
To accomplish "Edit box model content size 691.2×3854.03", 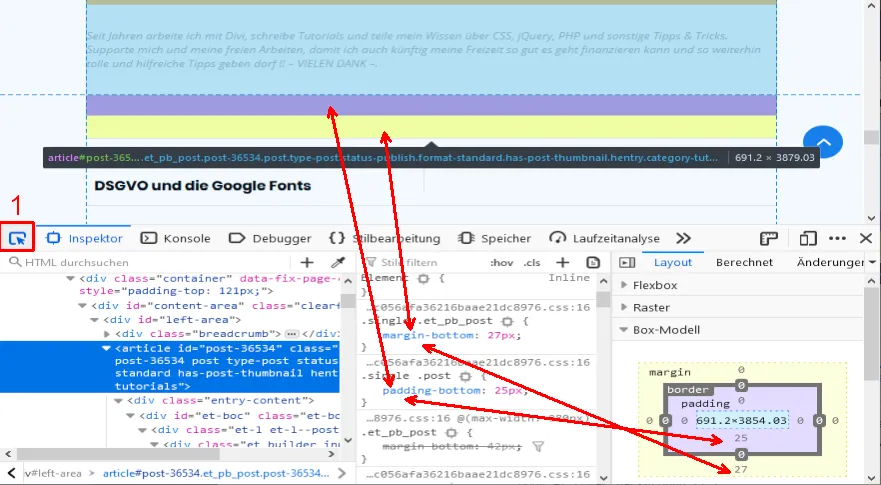I will click(x=742, y=420).
